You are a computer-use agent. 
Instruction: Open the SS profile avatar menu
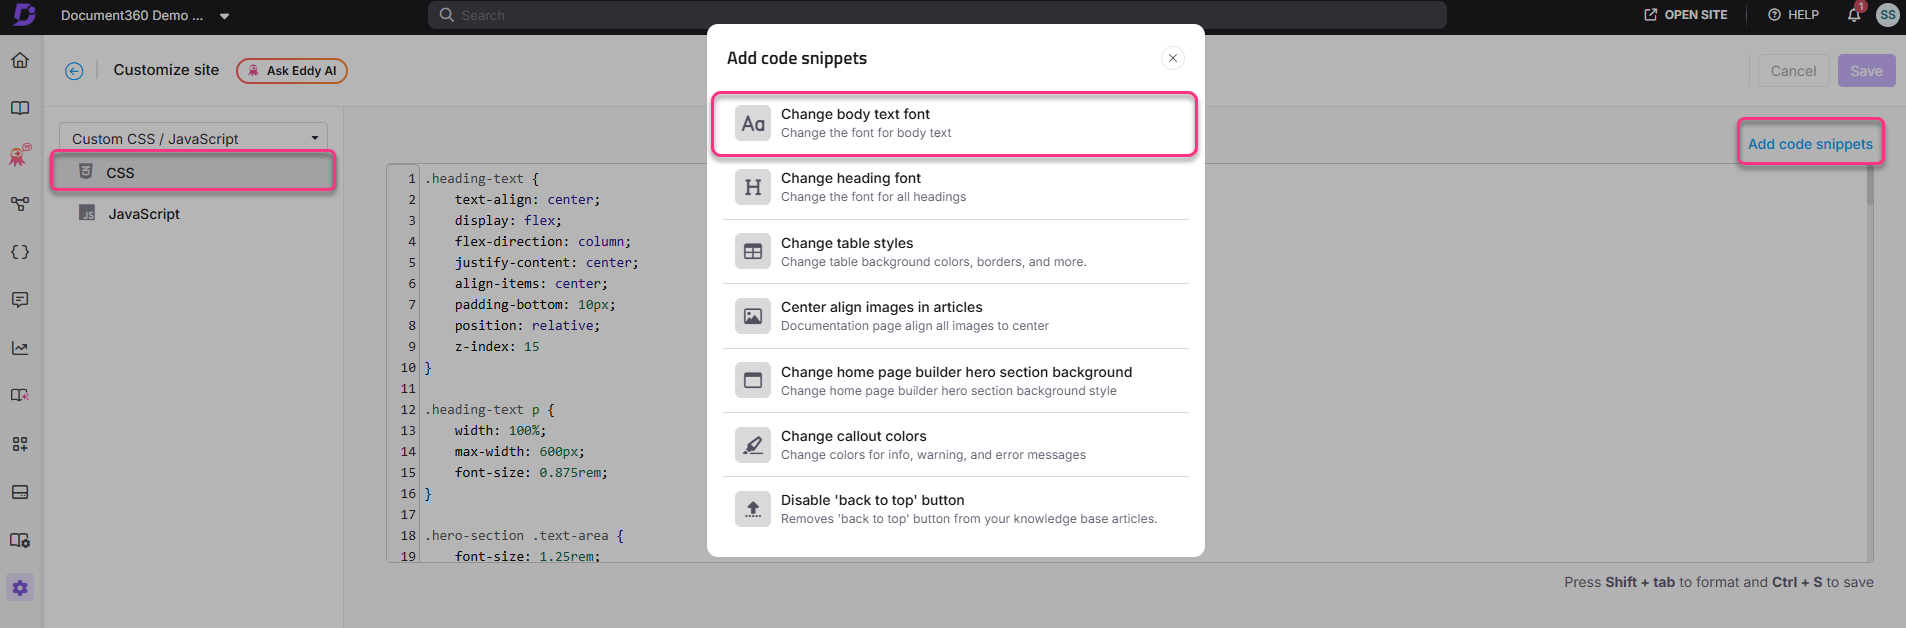(1887, 15)
